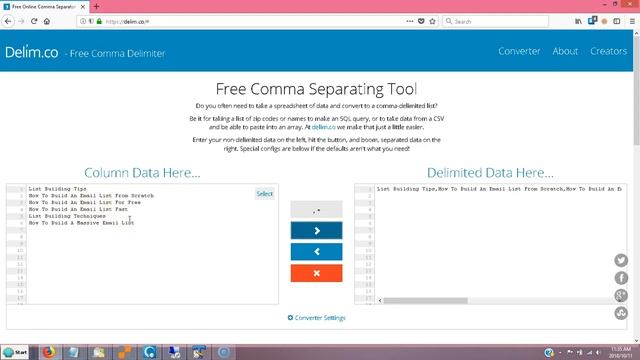Click the Save to Pocket icon
The height and width of the screenshot is (360, 640).
click(x=421, y=21)
